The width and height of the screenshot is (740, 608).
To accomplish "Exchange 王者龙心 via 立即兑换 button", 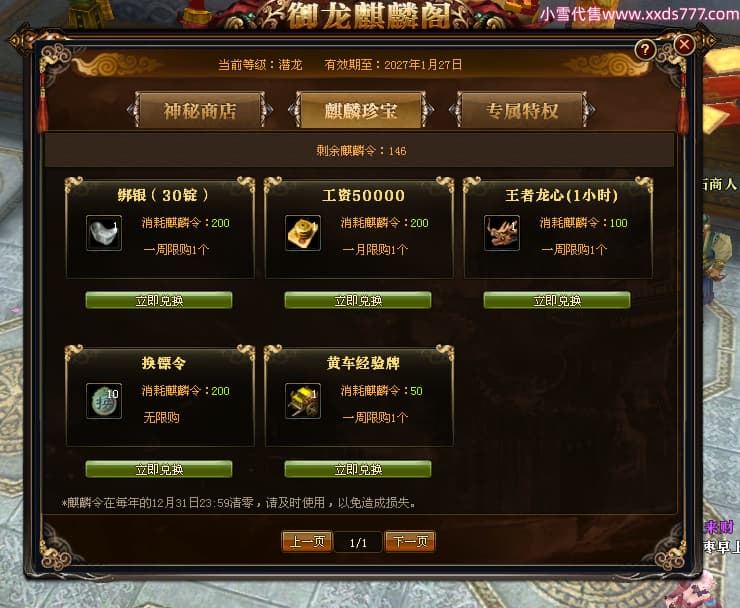I will pos(557,300).
